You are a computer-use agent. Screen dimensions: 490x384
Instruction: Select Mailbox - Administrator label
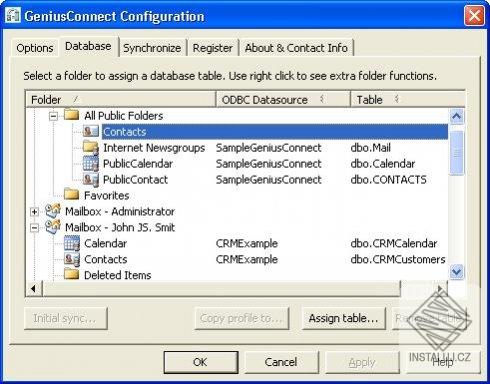click(x=120, y=211)
